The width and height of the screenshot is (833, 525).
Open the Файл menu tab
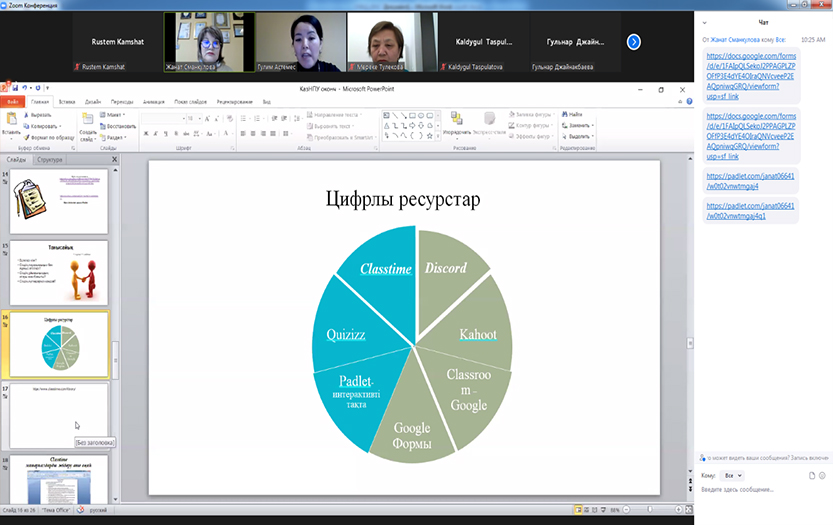point(13,101)
